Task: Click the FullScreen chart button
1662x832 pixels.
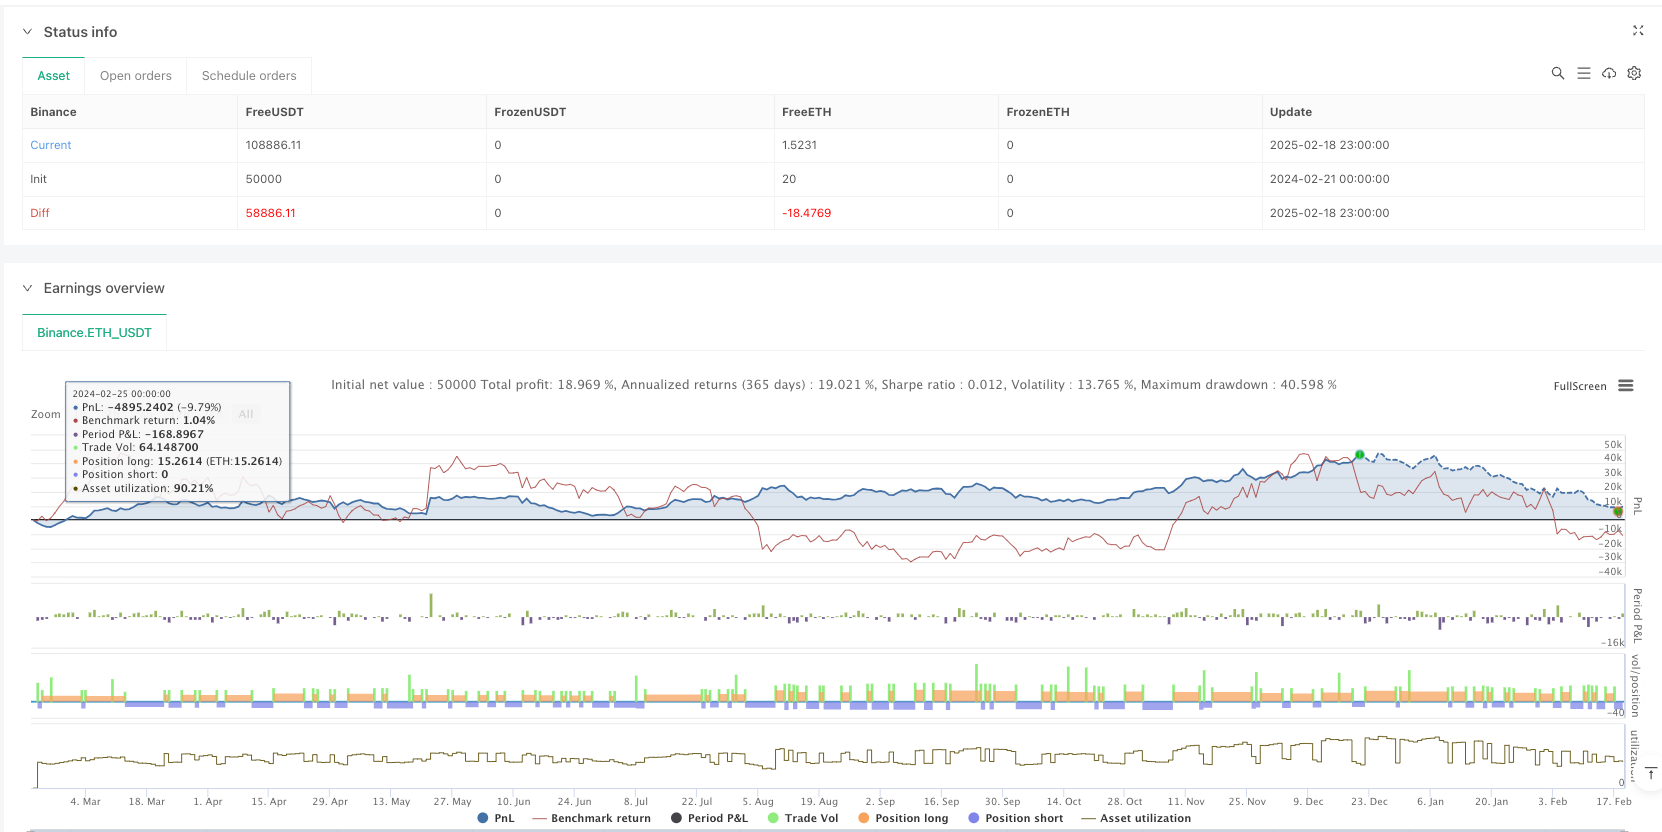Action: pos(1580,386)
